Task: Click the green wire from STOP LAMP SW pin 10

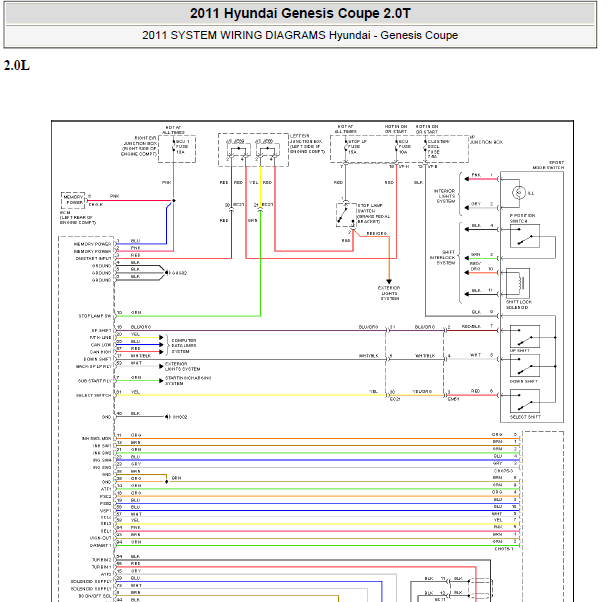Action: [x=188, y=316]
